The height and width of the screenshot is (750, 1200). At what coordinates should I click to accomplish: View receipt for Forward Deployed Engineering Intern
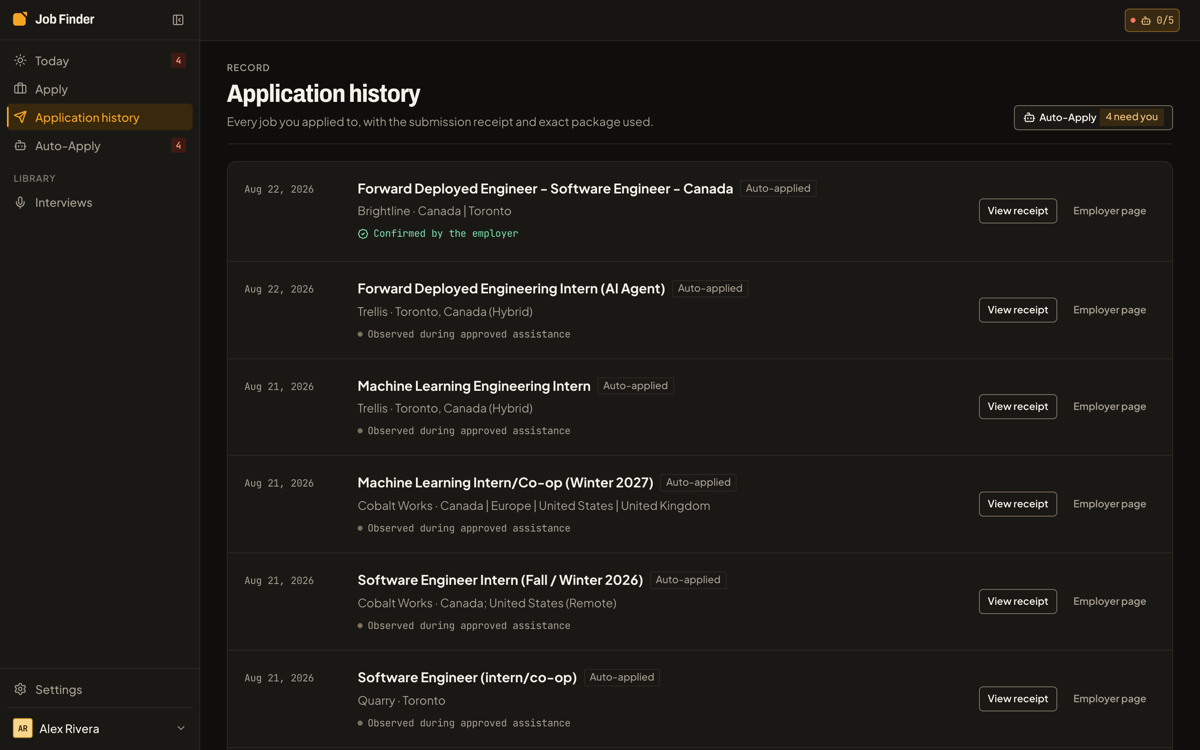1018,310
